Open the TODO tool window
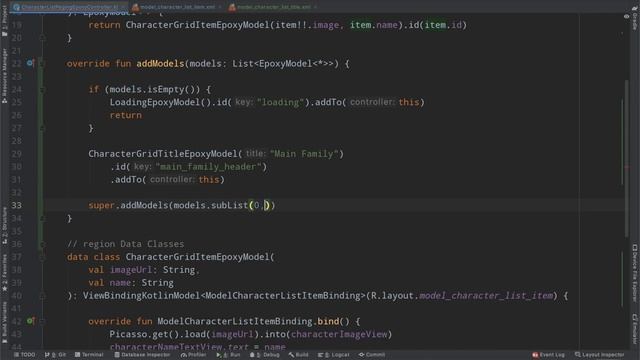The height and width of the screenshot is (360, 640). pos(24,355)
